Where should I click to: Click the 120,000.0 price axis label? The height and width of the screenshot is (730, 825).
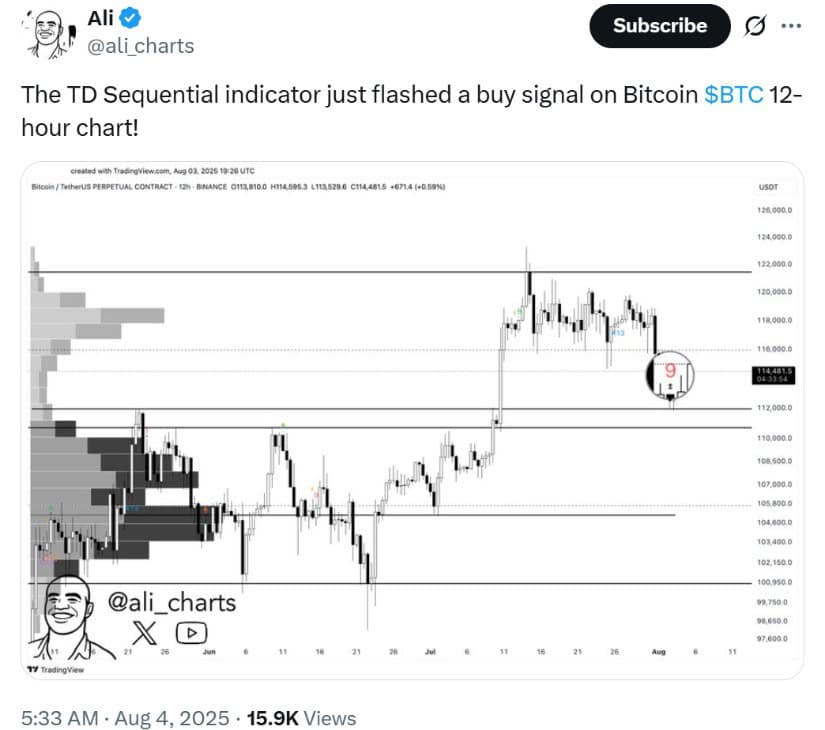(774, 292)
